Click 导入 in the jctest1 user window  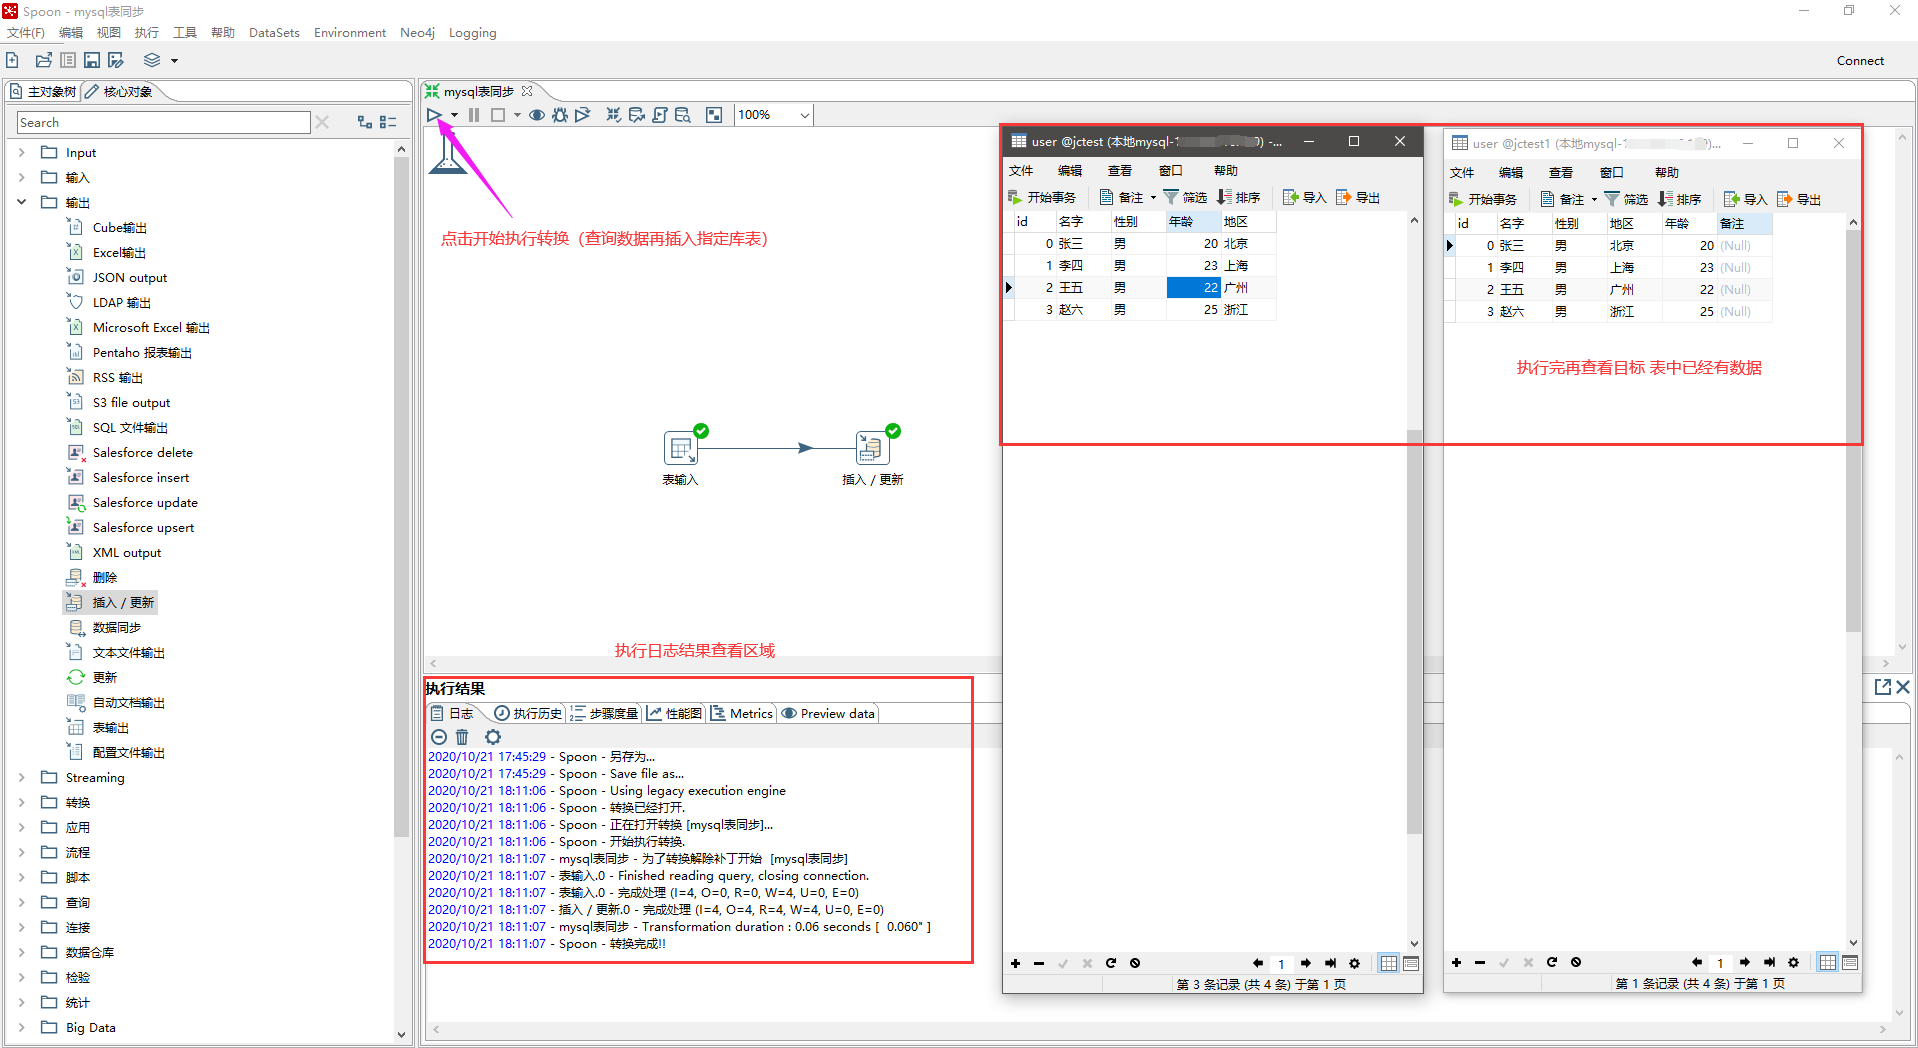coord(1746,199)
